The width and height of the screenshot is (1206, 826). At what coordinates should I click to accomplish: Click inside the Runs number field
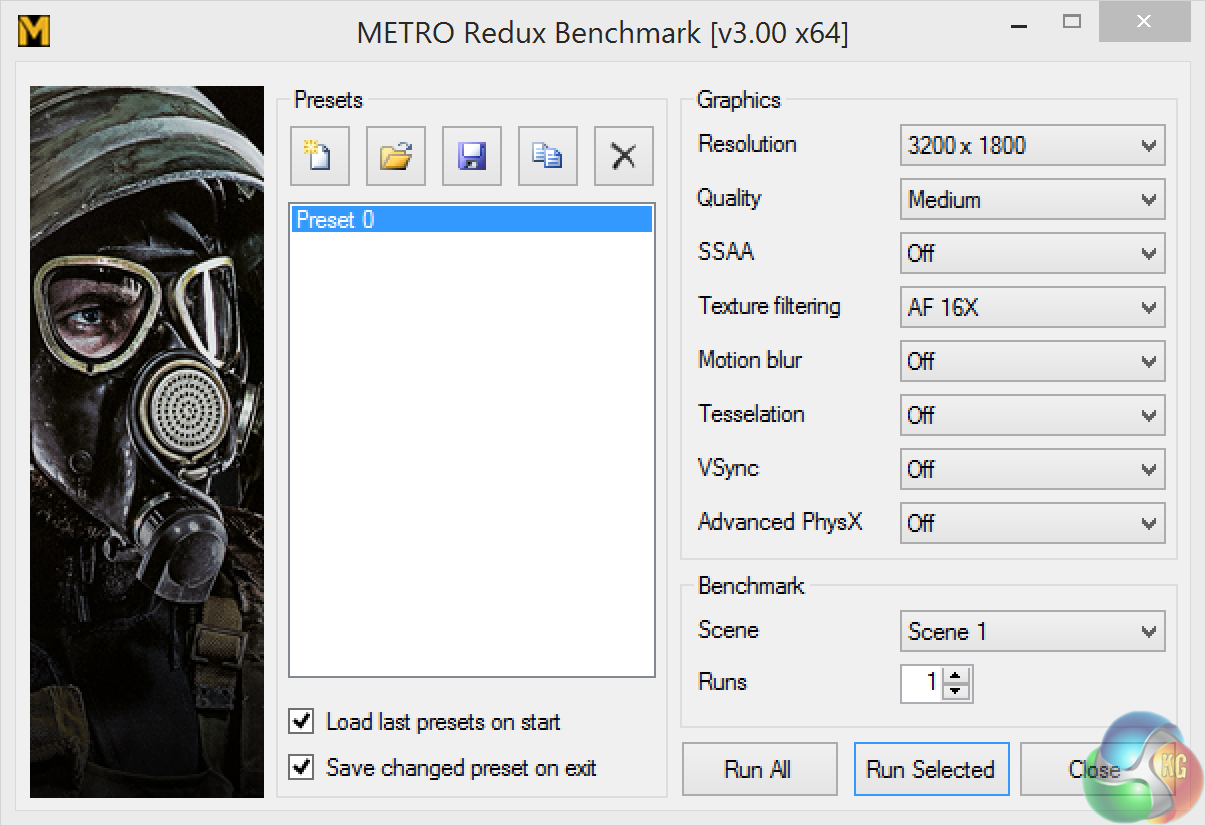pos(922,683)
